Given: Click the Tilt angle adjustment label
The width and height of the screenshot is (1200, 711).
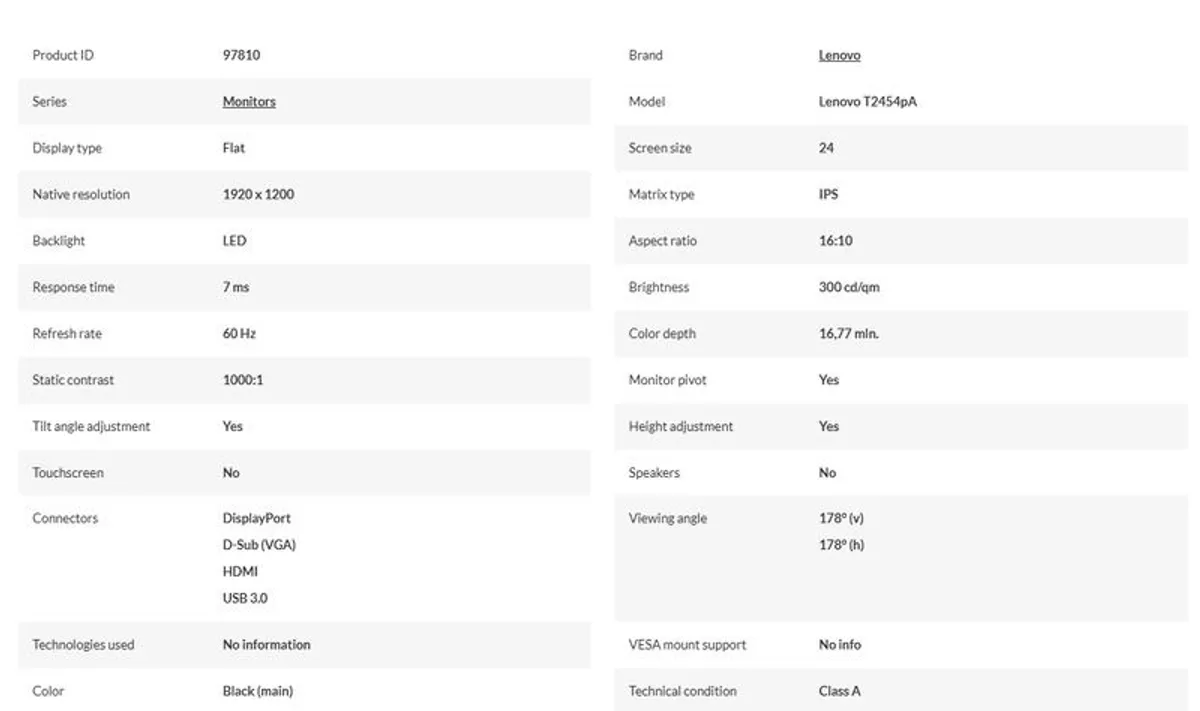Looking at the screenshot, I should click(x=91, y=427).
